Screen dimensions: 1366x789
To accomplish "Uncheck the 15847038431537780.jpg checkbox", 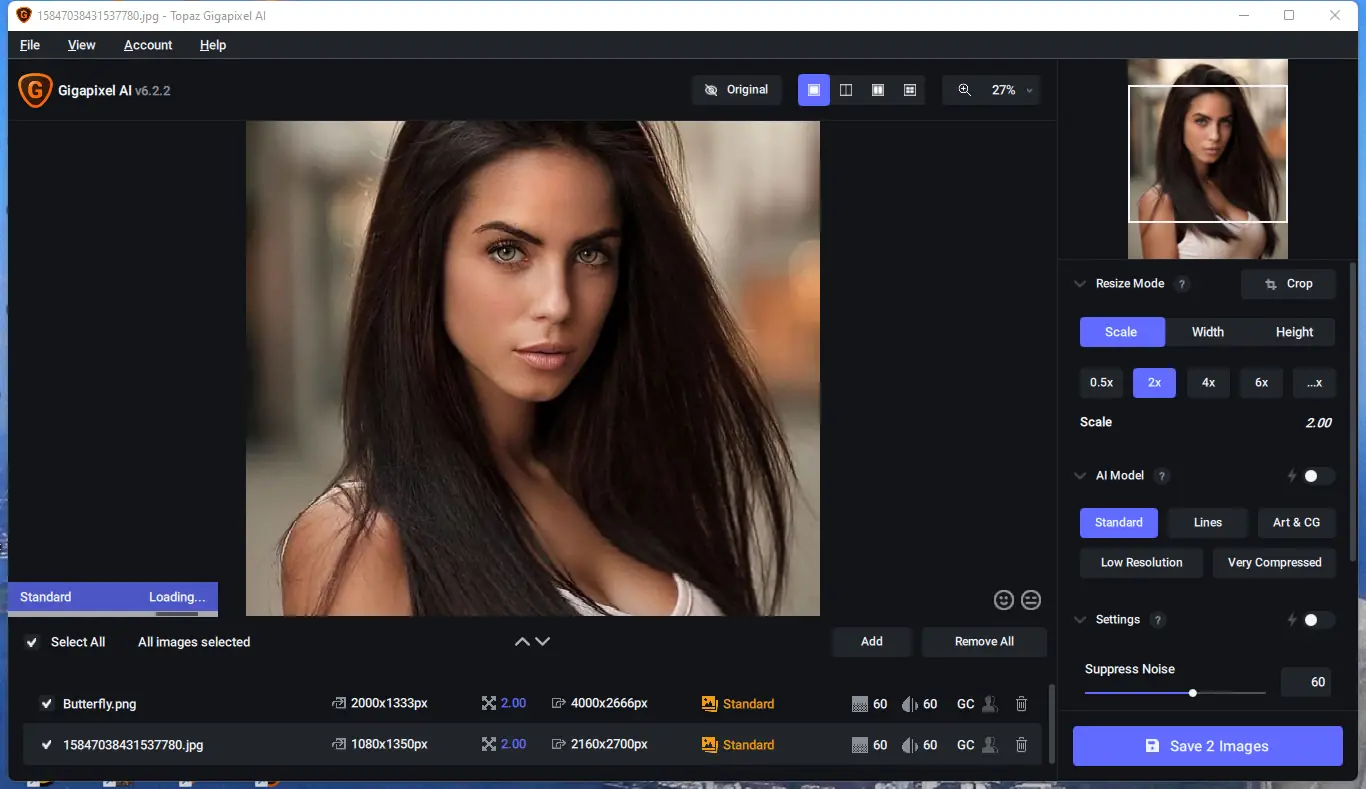I will (47, 745).
